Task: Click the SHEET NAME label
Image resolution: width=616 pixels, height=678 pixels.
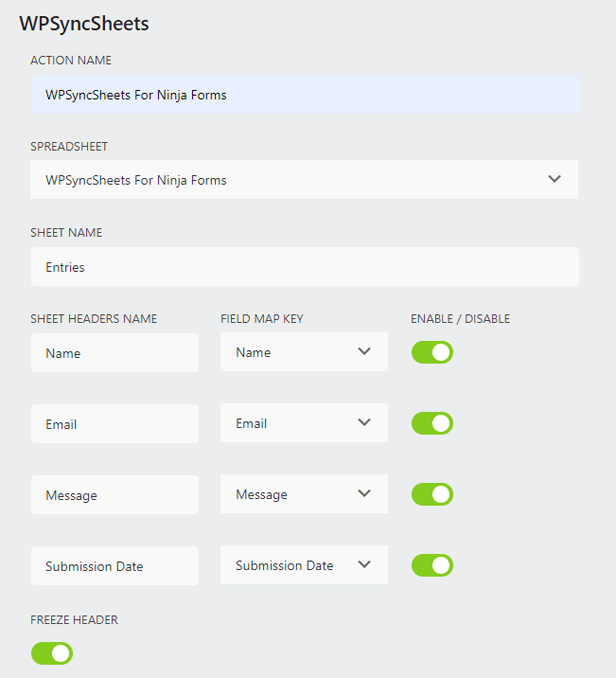Action: pos(66,233)
